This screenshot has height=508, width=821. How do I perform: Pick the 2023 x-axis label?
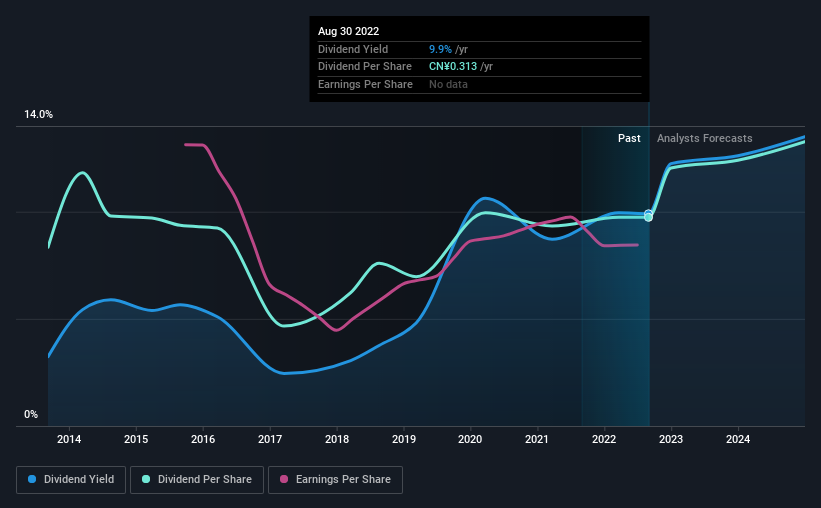[x=671, y=439]
